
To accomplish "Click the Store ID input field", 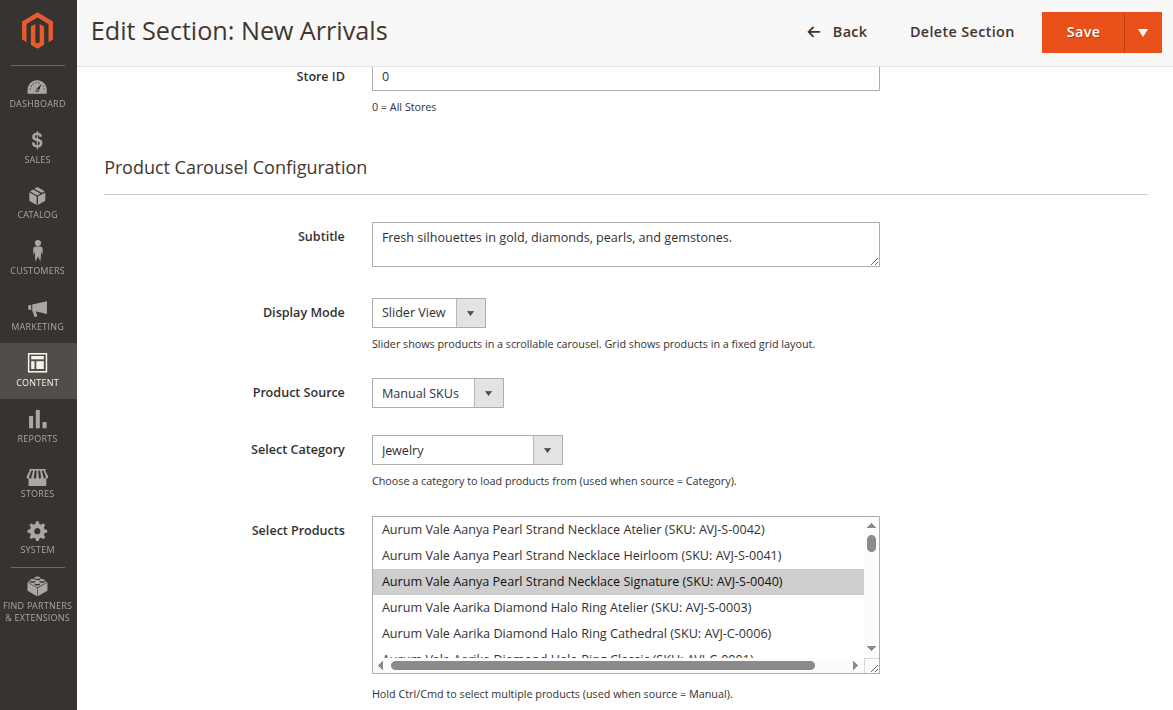I will pos(625,77).
